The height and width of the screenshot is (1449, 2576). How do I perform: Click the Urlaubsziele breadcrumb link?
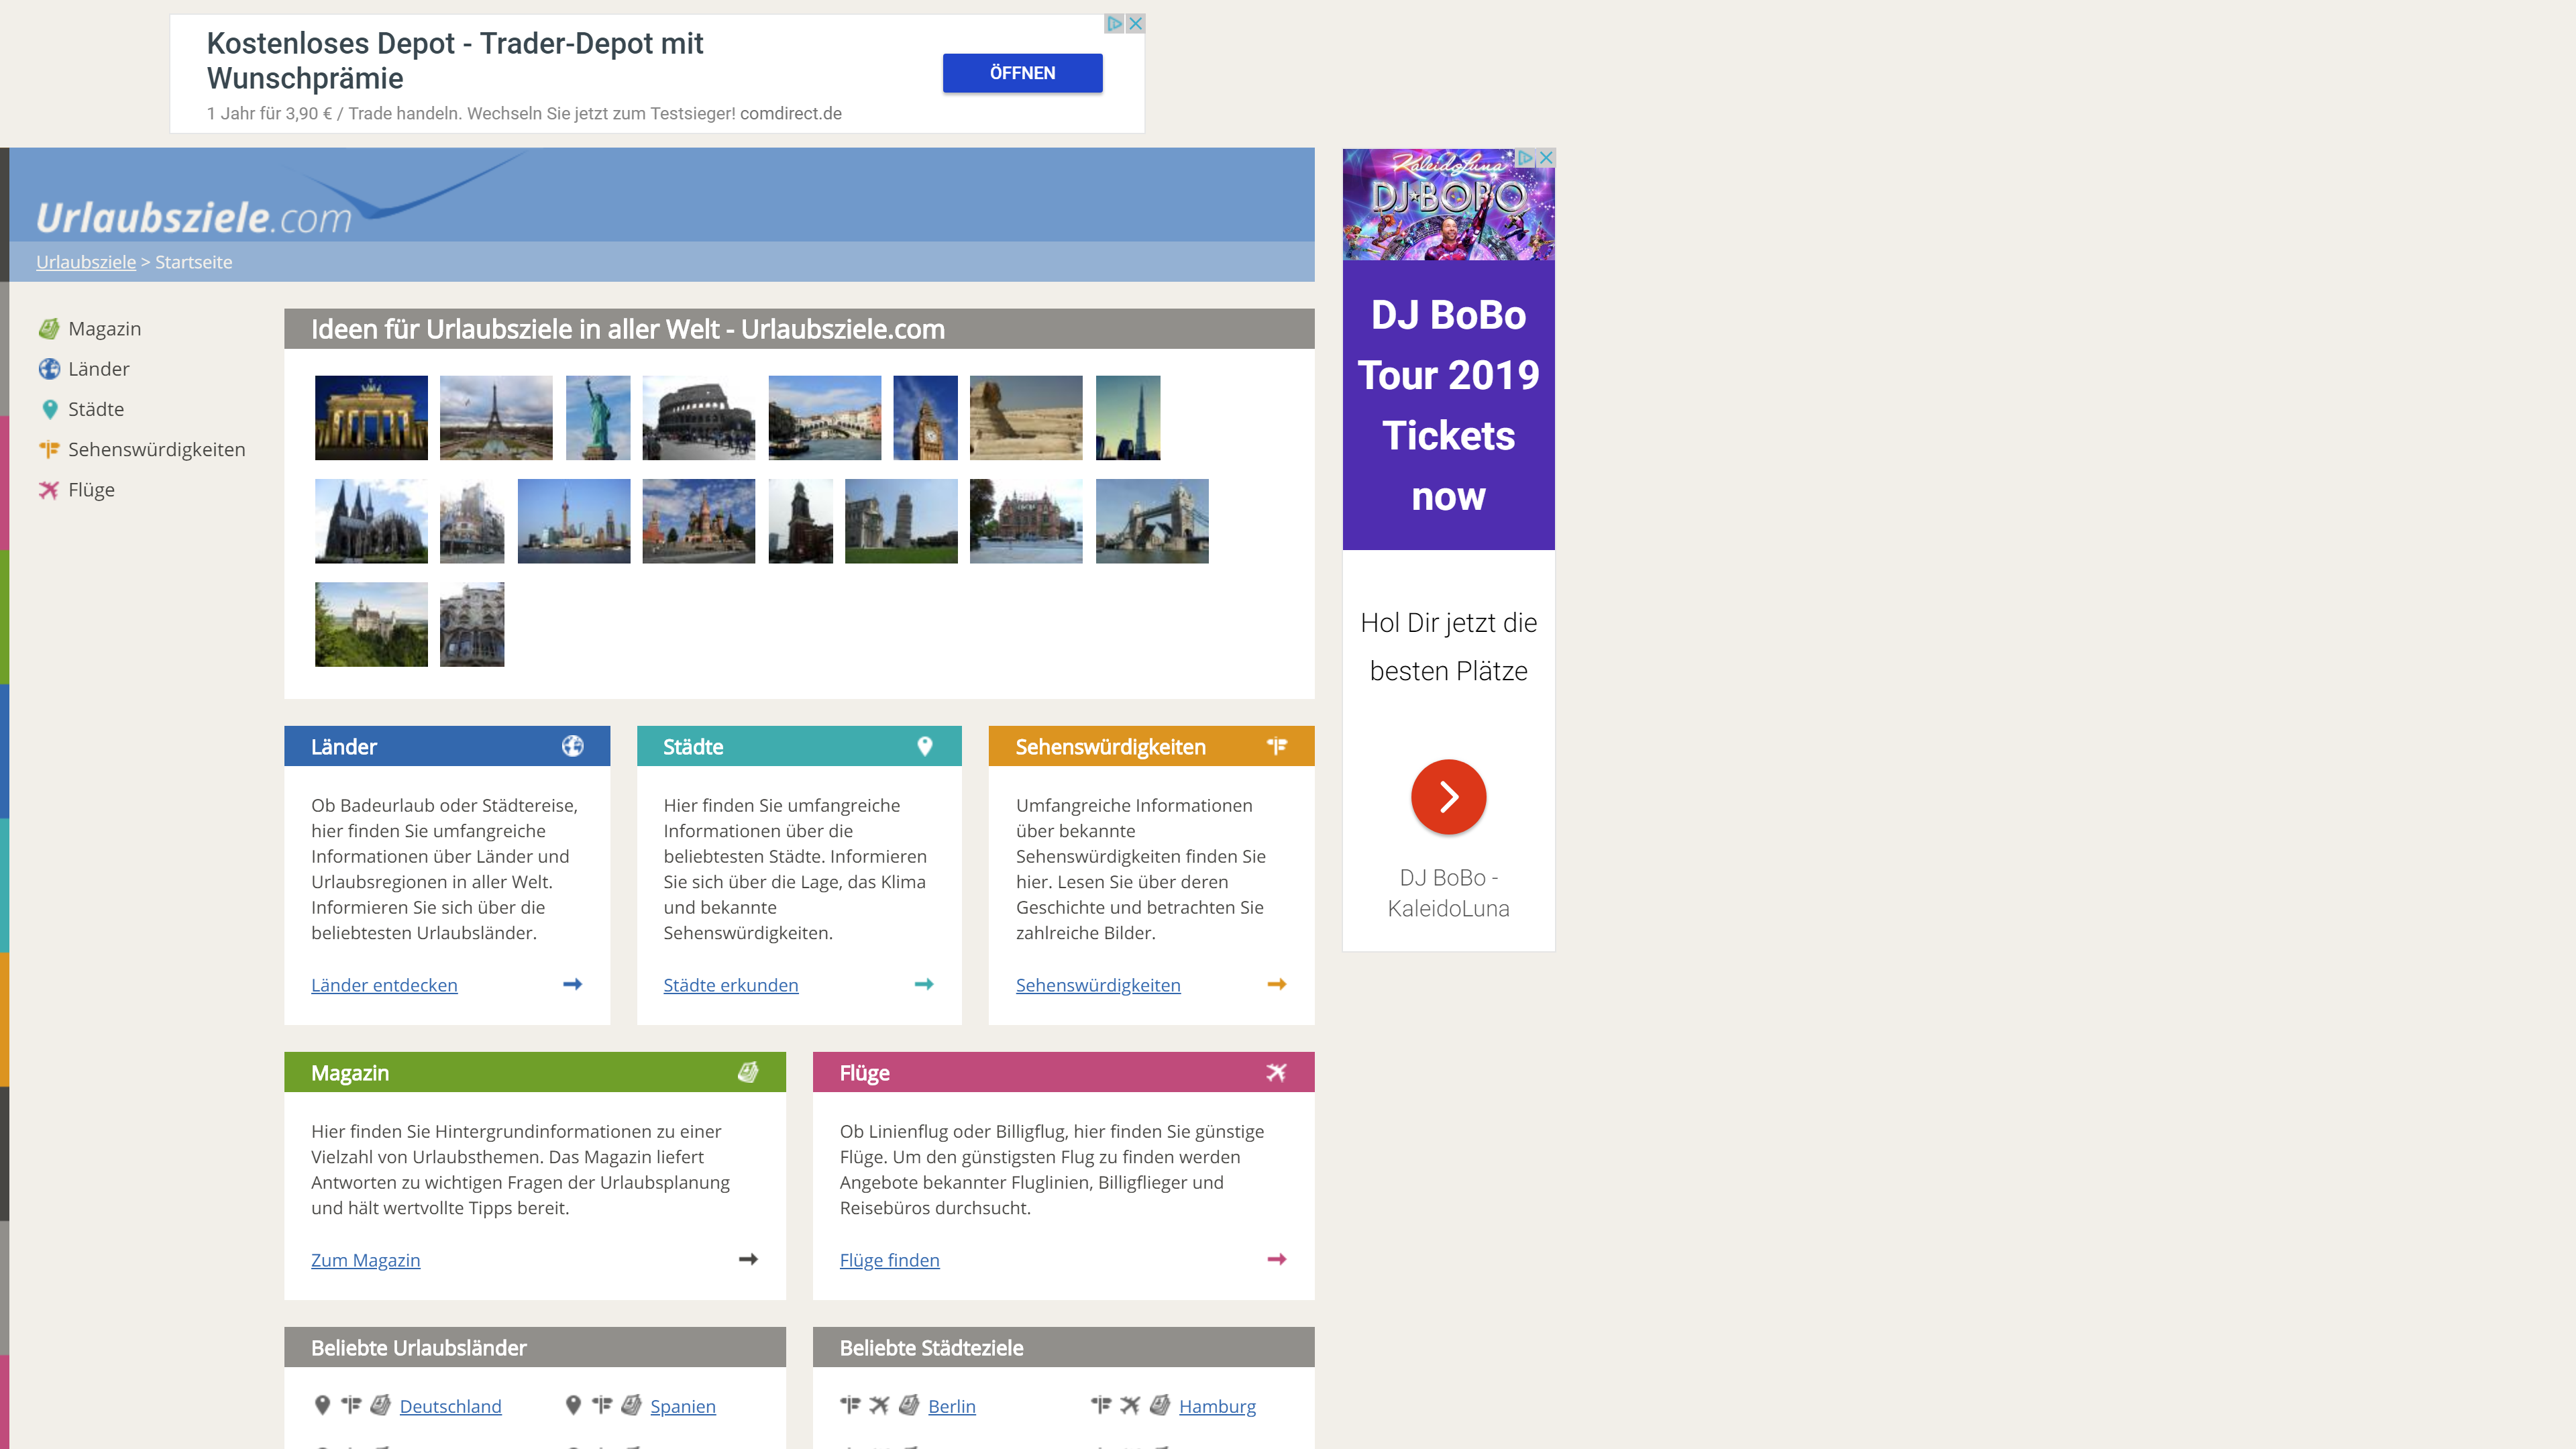pos(86,262)
